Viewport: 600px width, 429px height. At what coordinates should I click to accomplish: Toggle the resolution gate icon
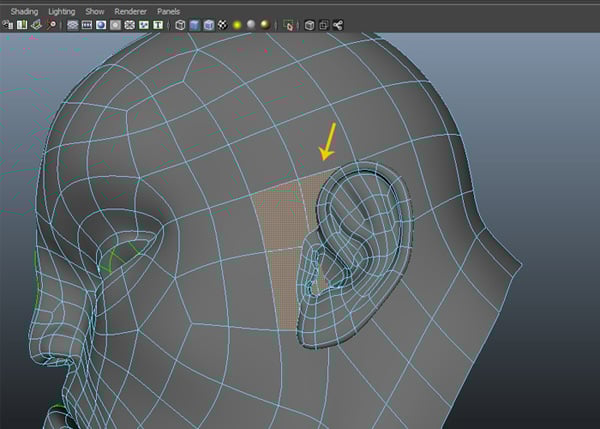click(101, 25)
